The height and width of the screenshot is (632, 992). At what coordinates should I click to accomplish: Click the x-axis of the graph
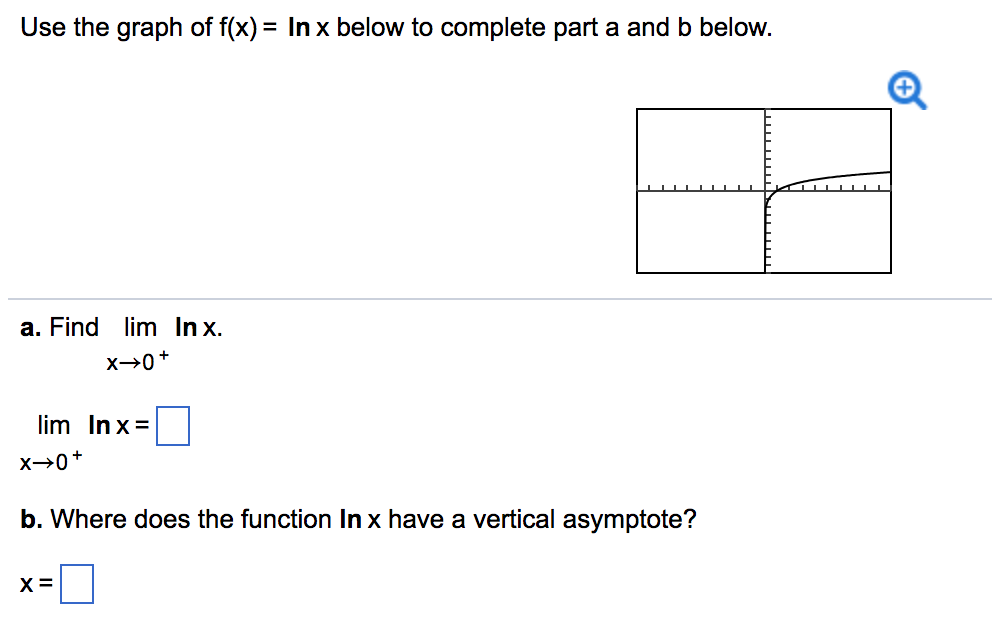click(x=700, y=190)
